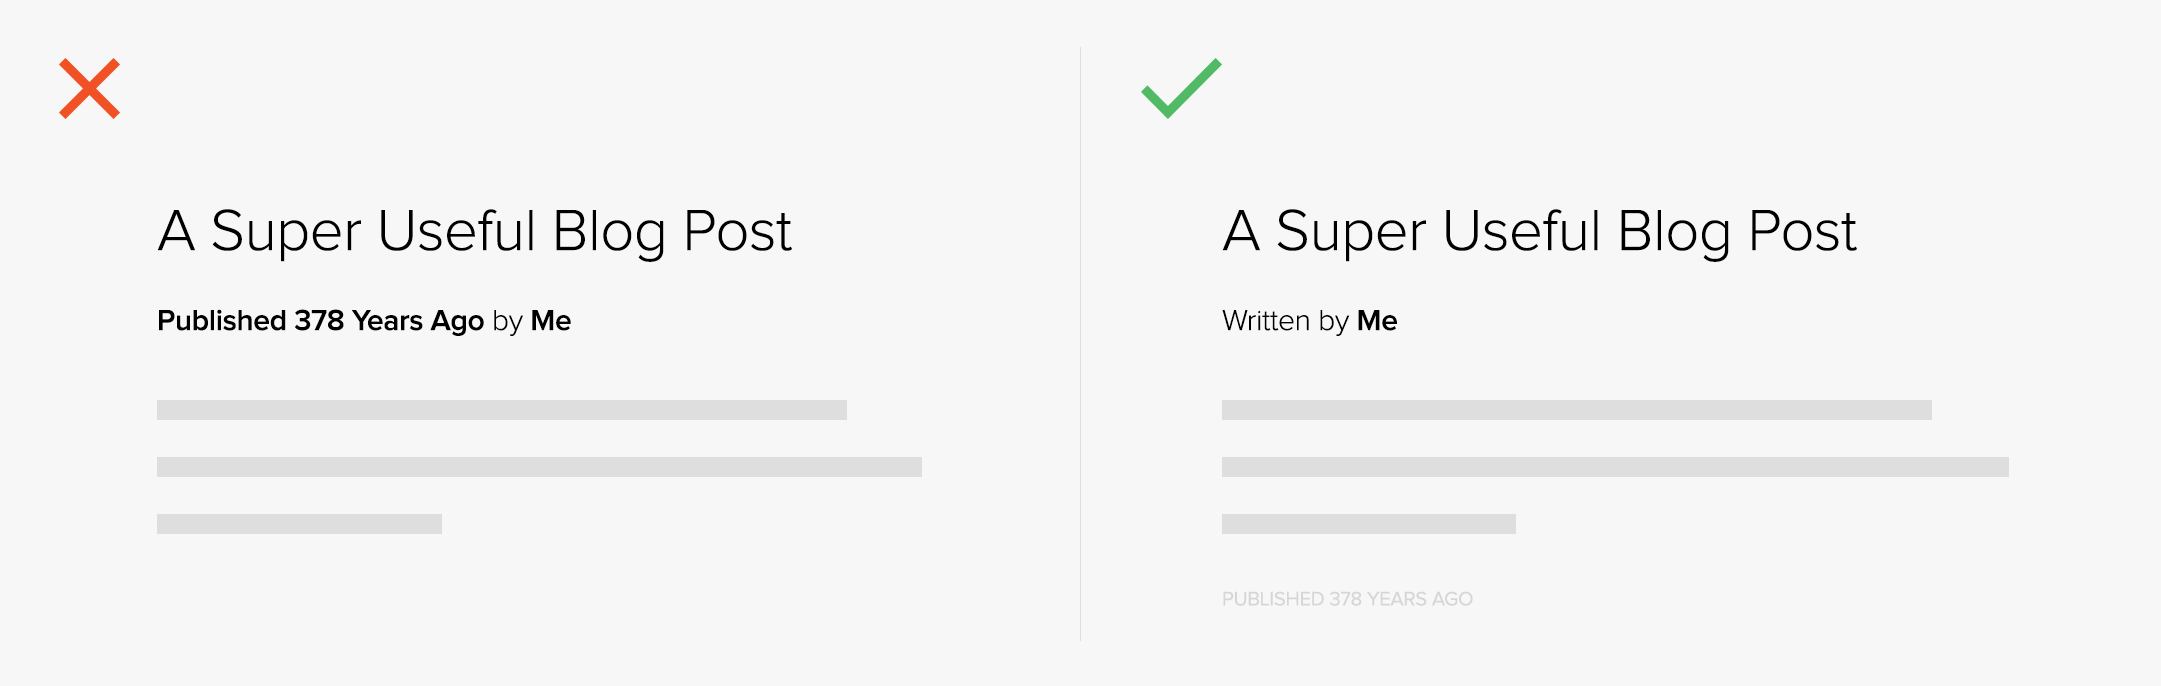This screenshot has height=686, width=2161.
Task: Click second placeholder text line on right
Action: coord(1615,467)
